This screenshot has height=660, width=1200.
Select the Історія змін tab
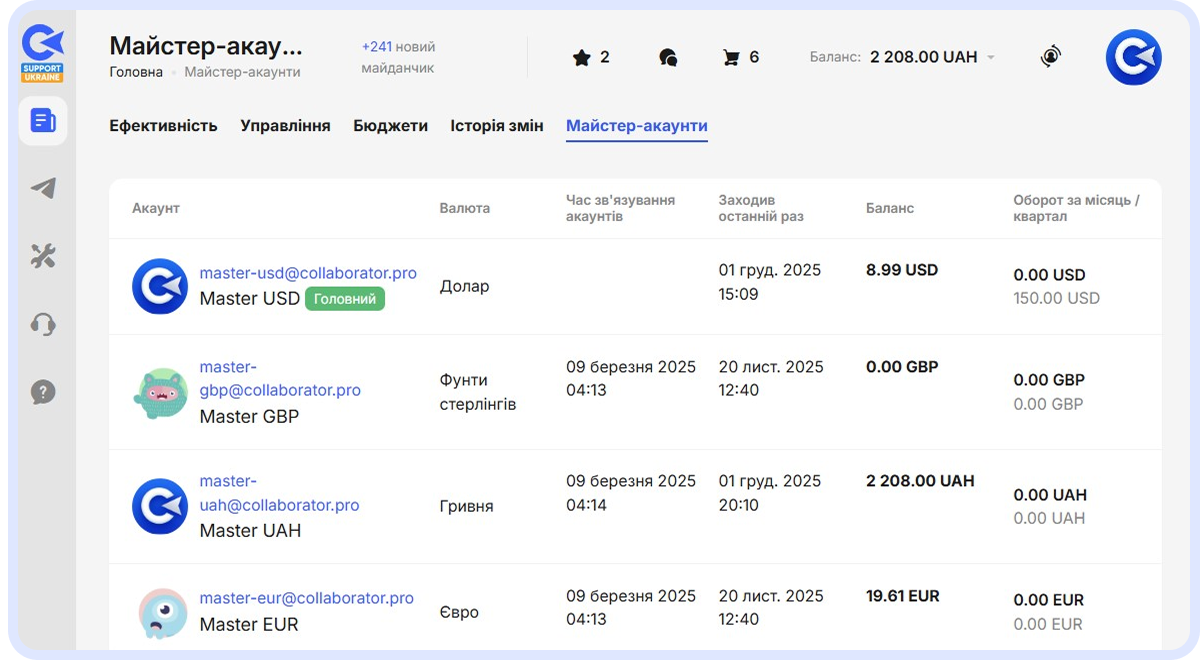[x=497, y=126]
